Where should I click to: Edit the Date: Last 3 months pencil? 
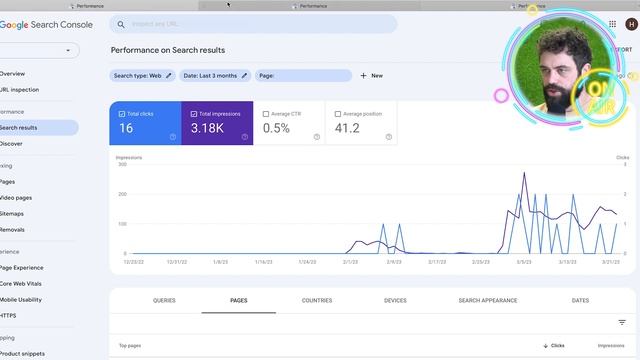pos(244,76)
